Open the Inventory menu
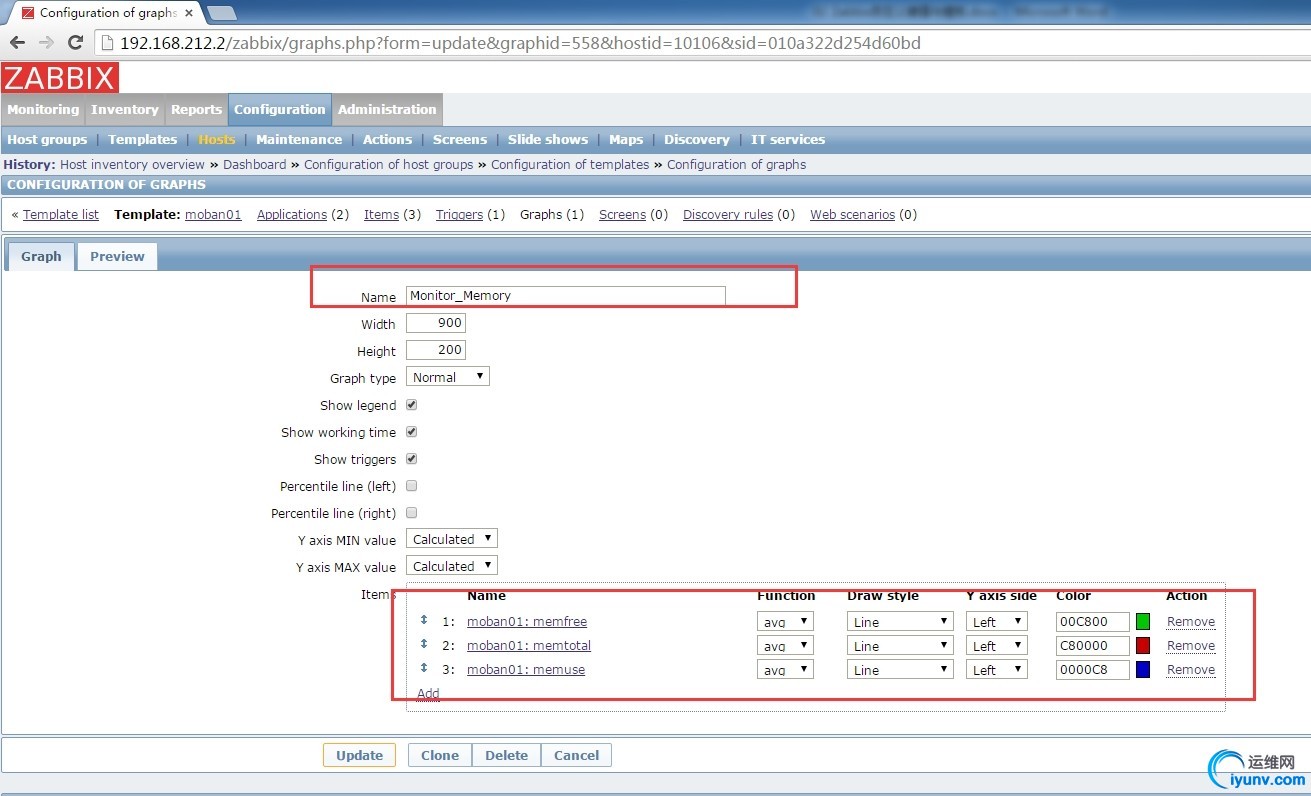 point(125,110)
